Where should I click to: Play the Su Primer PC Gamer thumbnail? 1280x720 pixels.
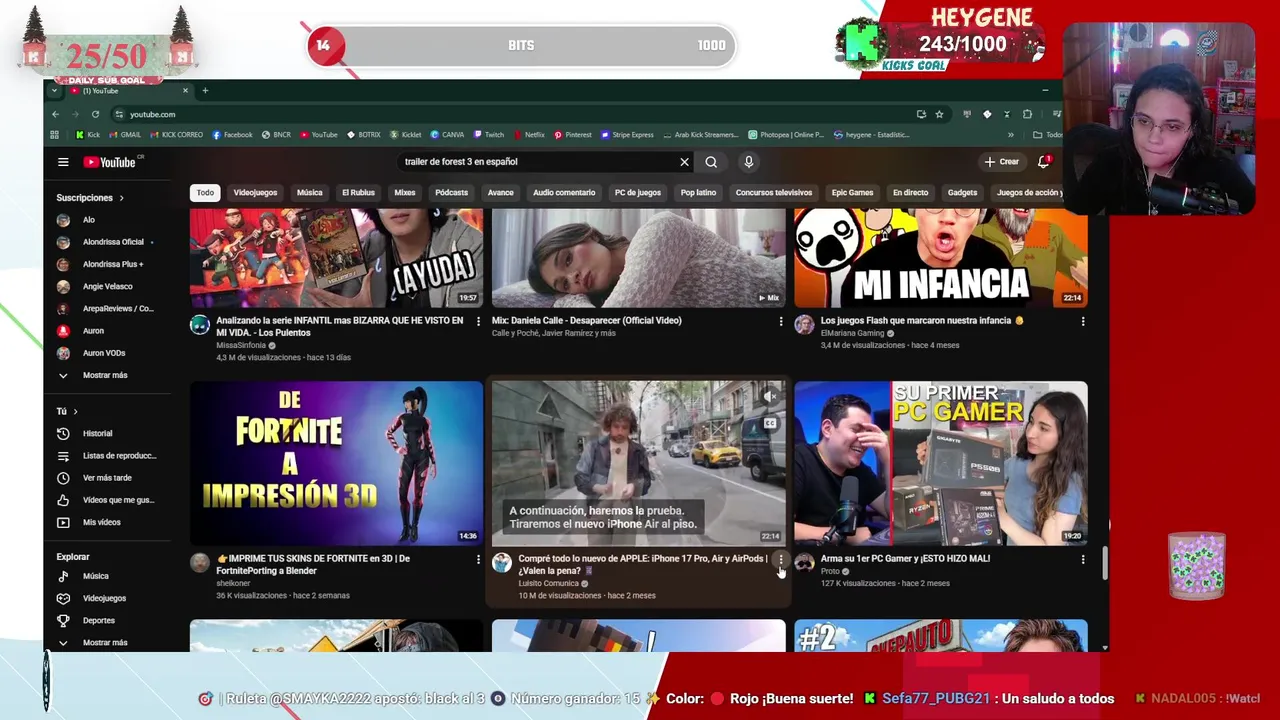[941, 463]
